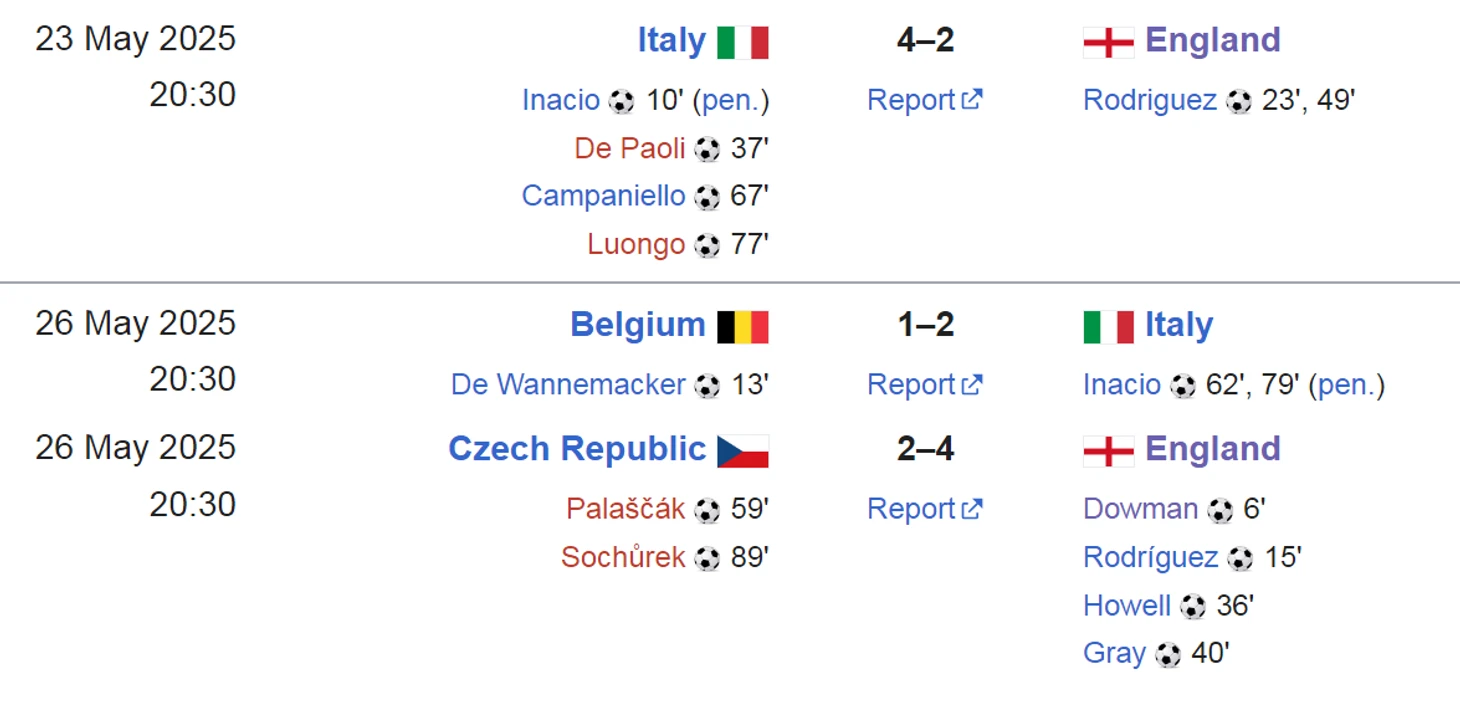
Task: Click the goal ball icon beside Dowman
Action: pos(1219,510)
